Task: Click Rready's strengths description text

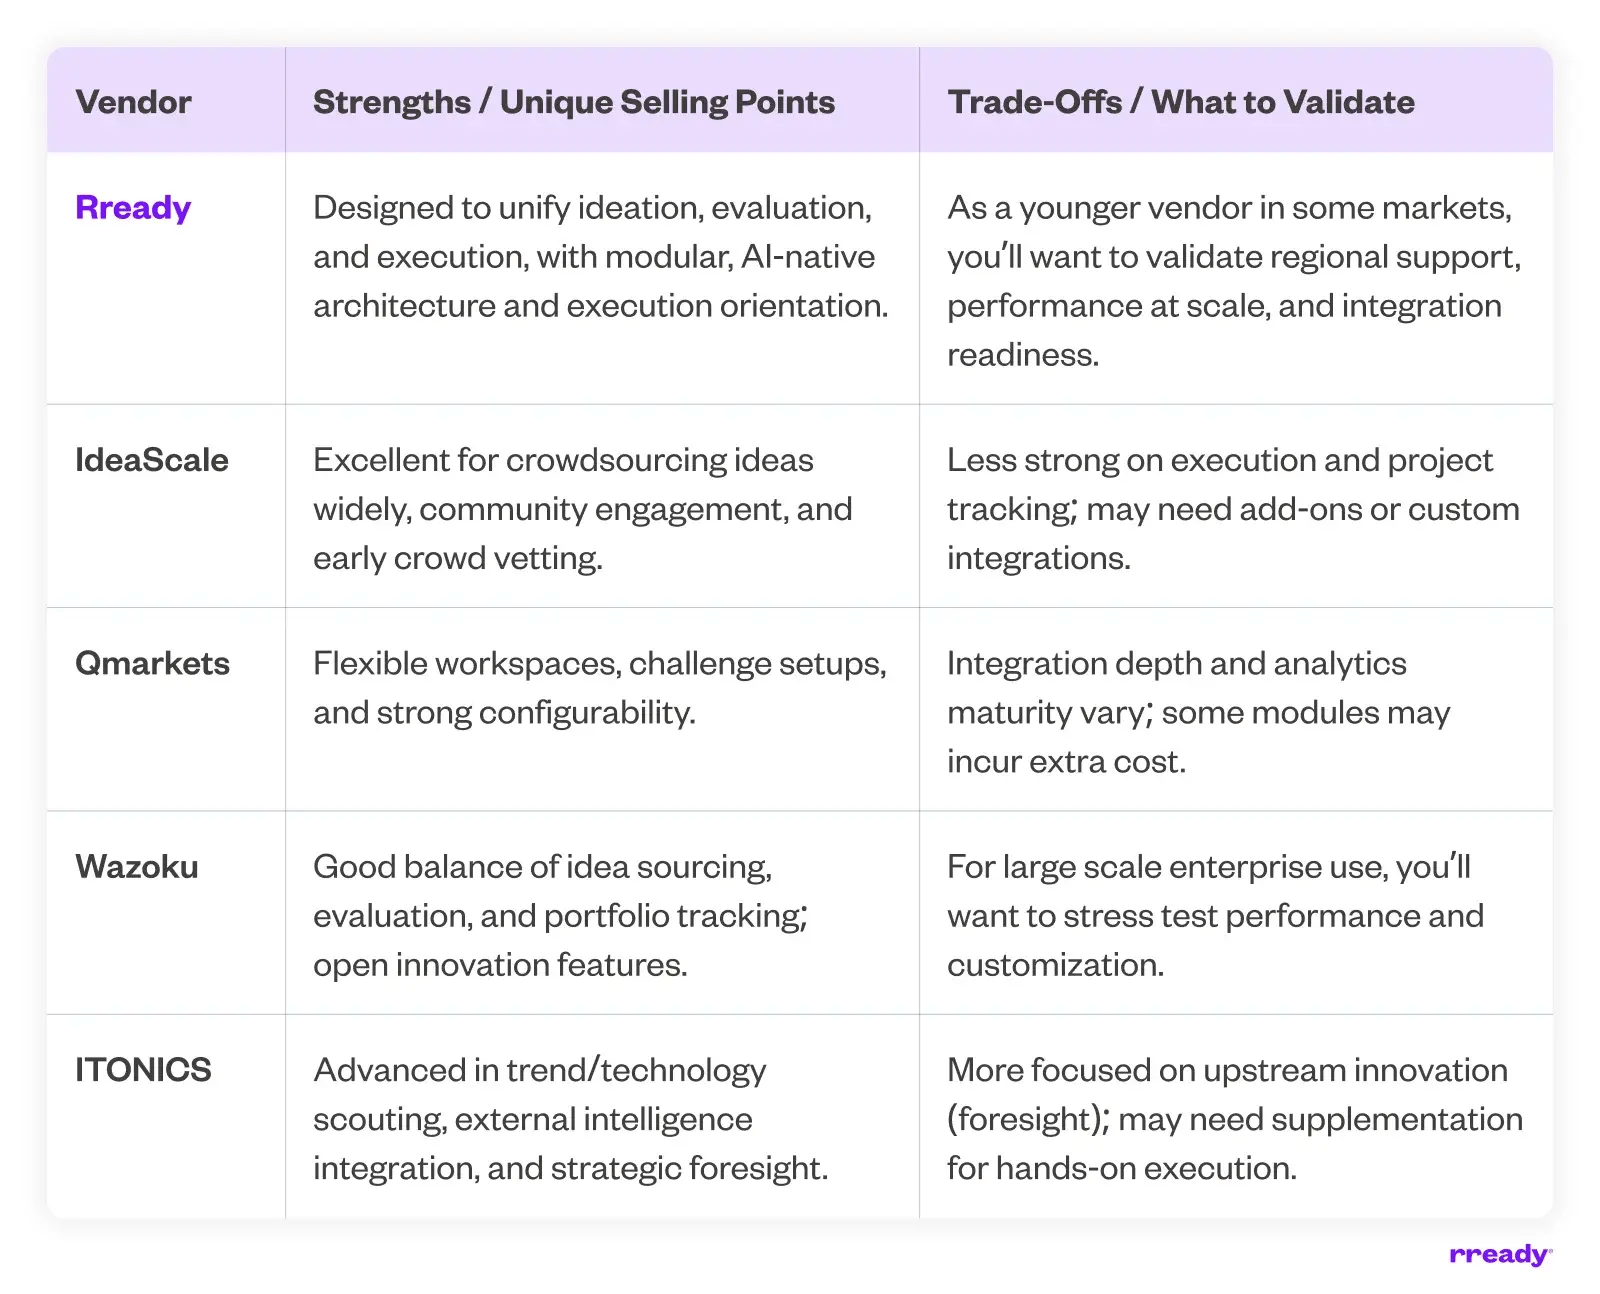Action: (600, 257)
